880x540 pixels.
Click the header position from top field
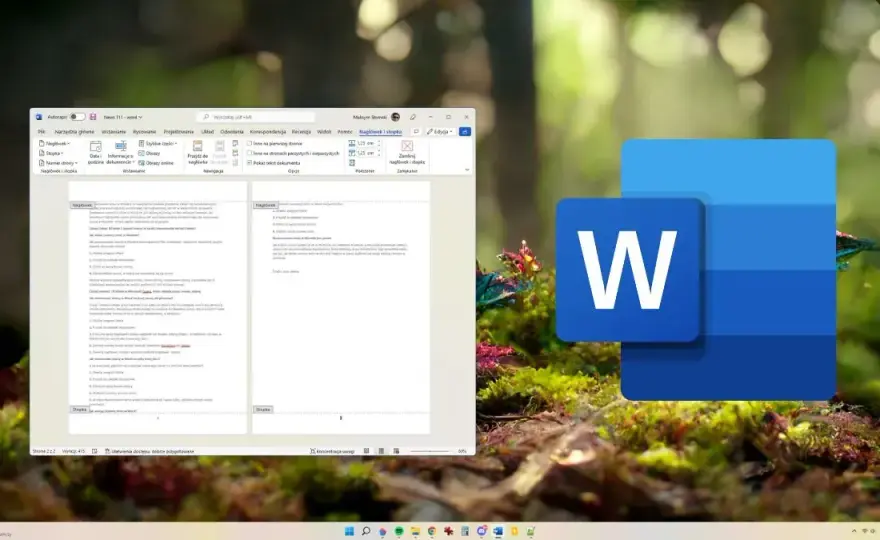365,144
